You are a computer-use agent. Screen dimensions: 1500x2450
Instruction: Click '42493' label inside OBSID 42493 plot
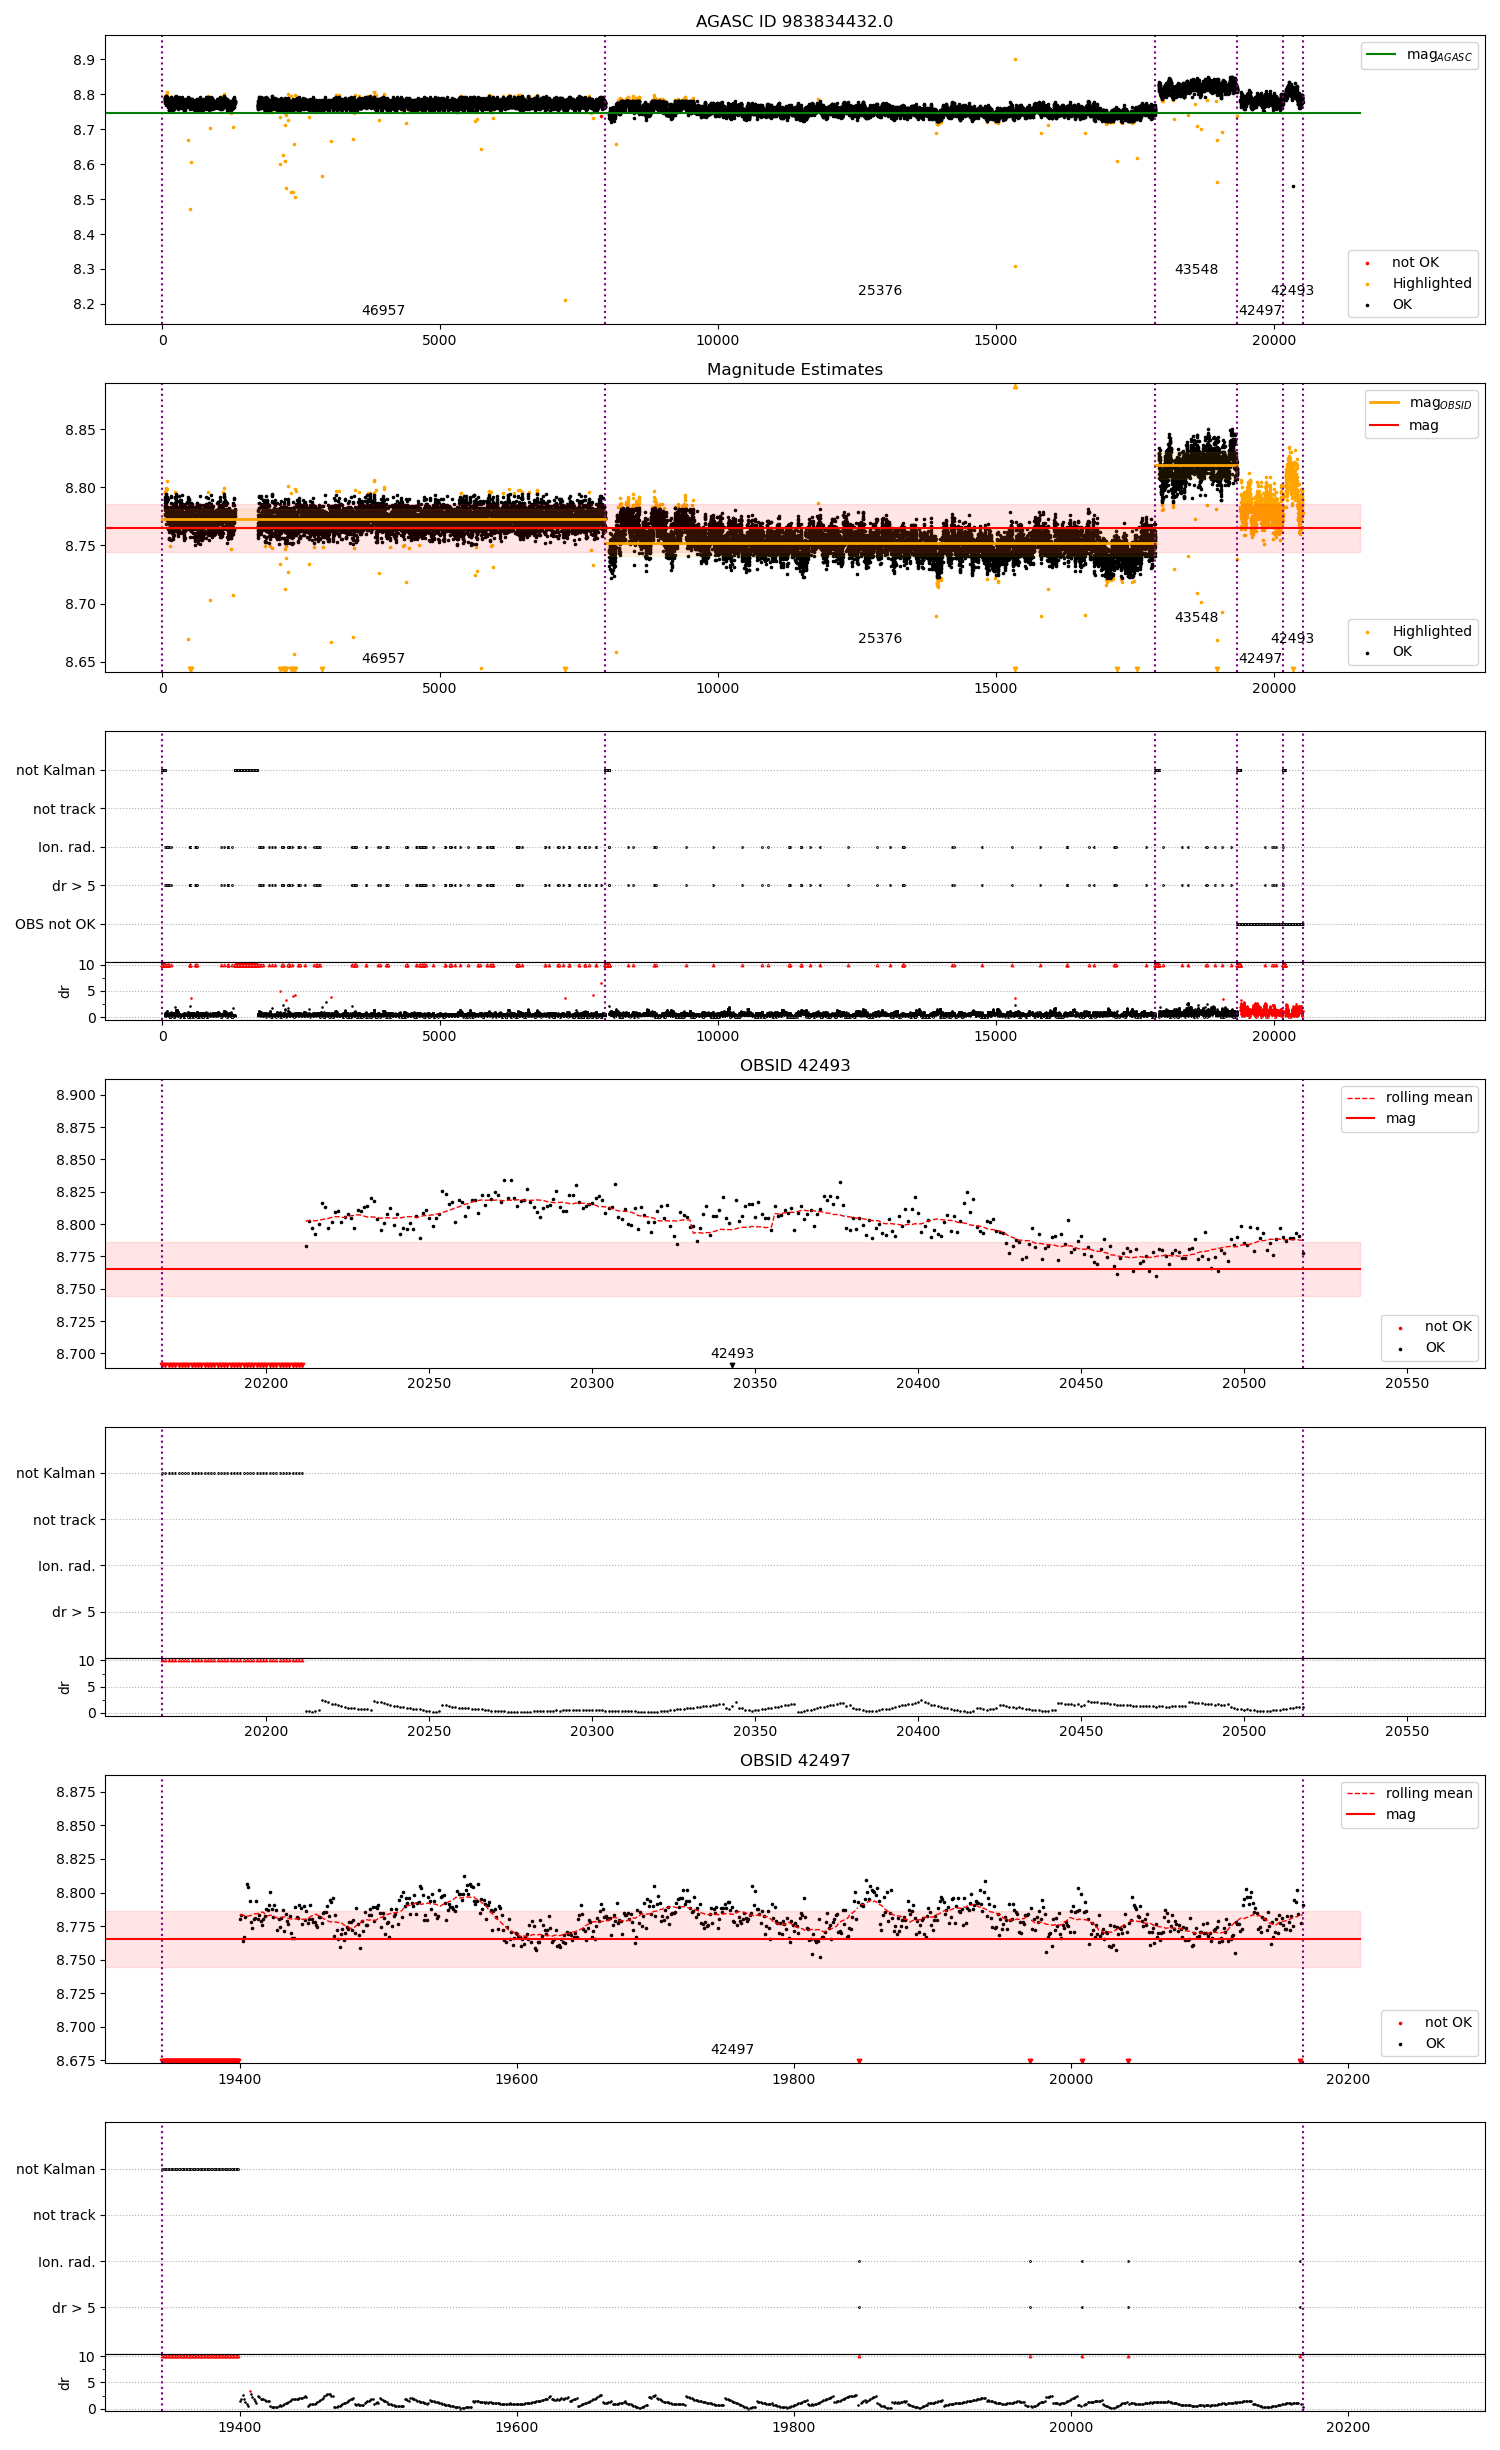click(x=732, y=1353)
